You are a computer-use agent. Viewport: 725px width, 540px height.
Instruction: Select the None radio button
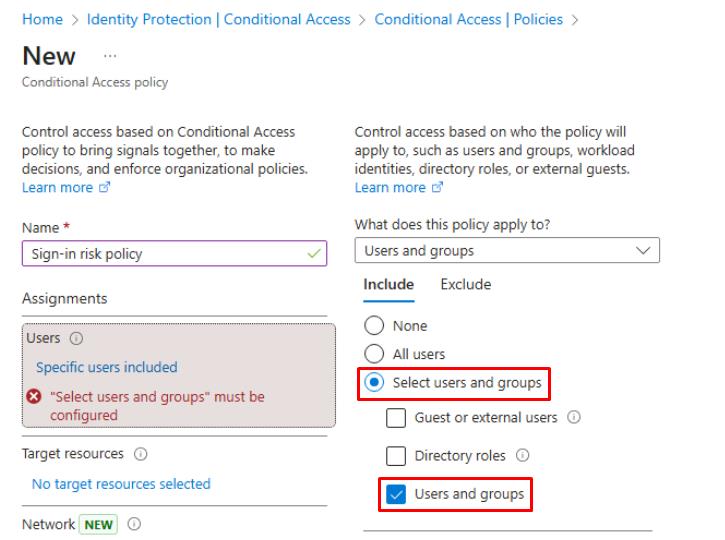pyautogui.click(x=374, y=326)
